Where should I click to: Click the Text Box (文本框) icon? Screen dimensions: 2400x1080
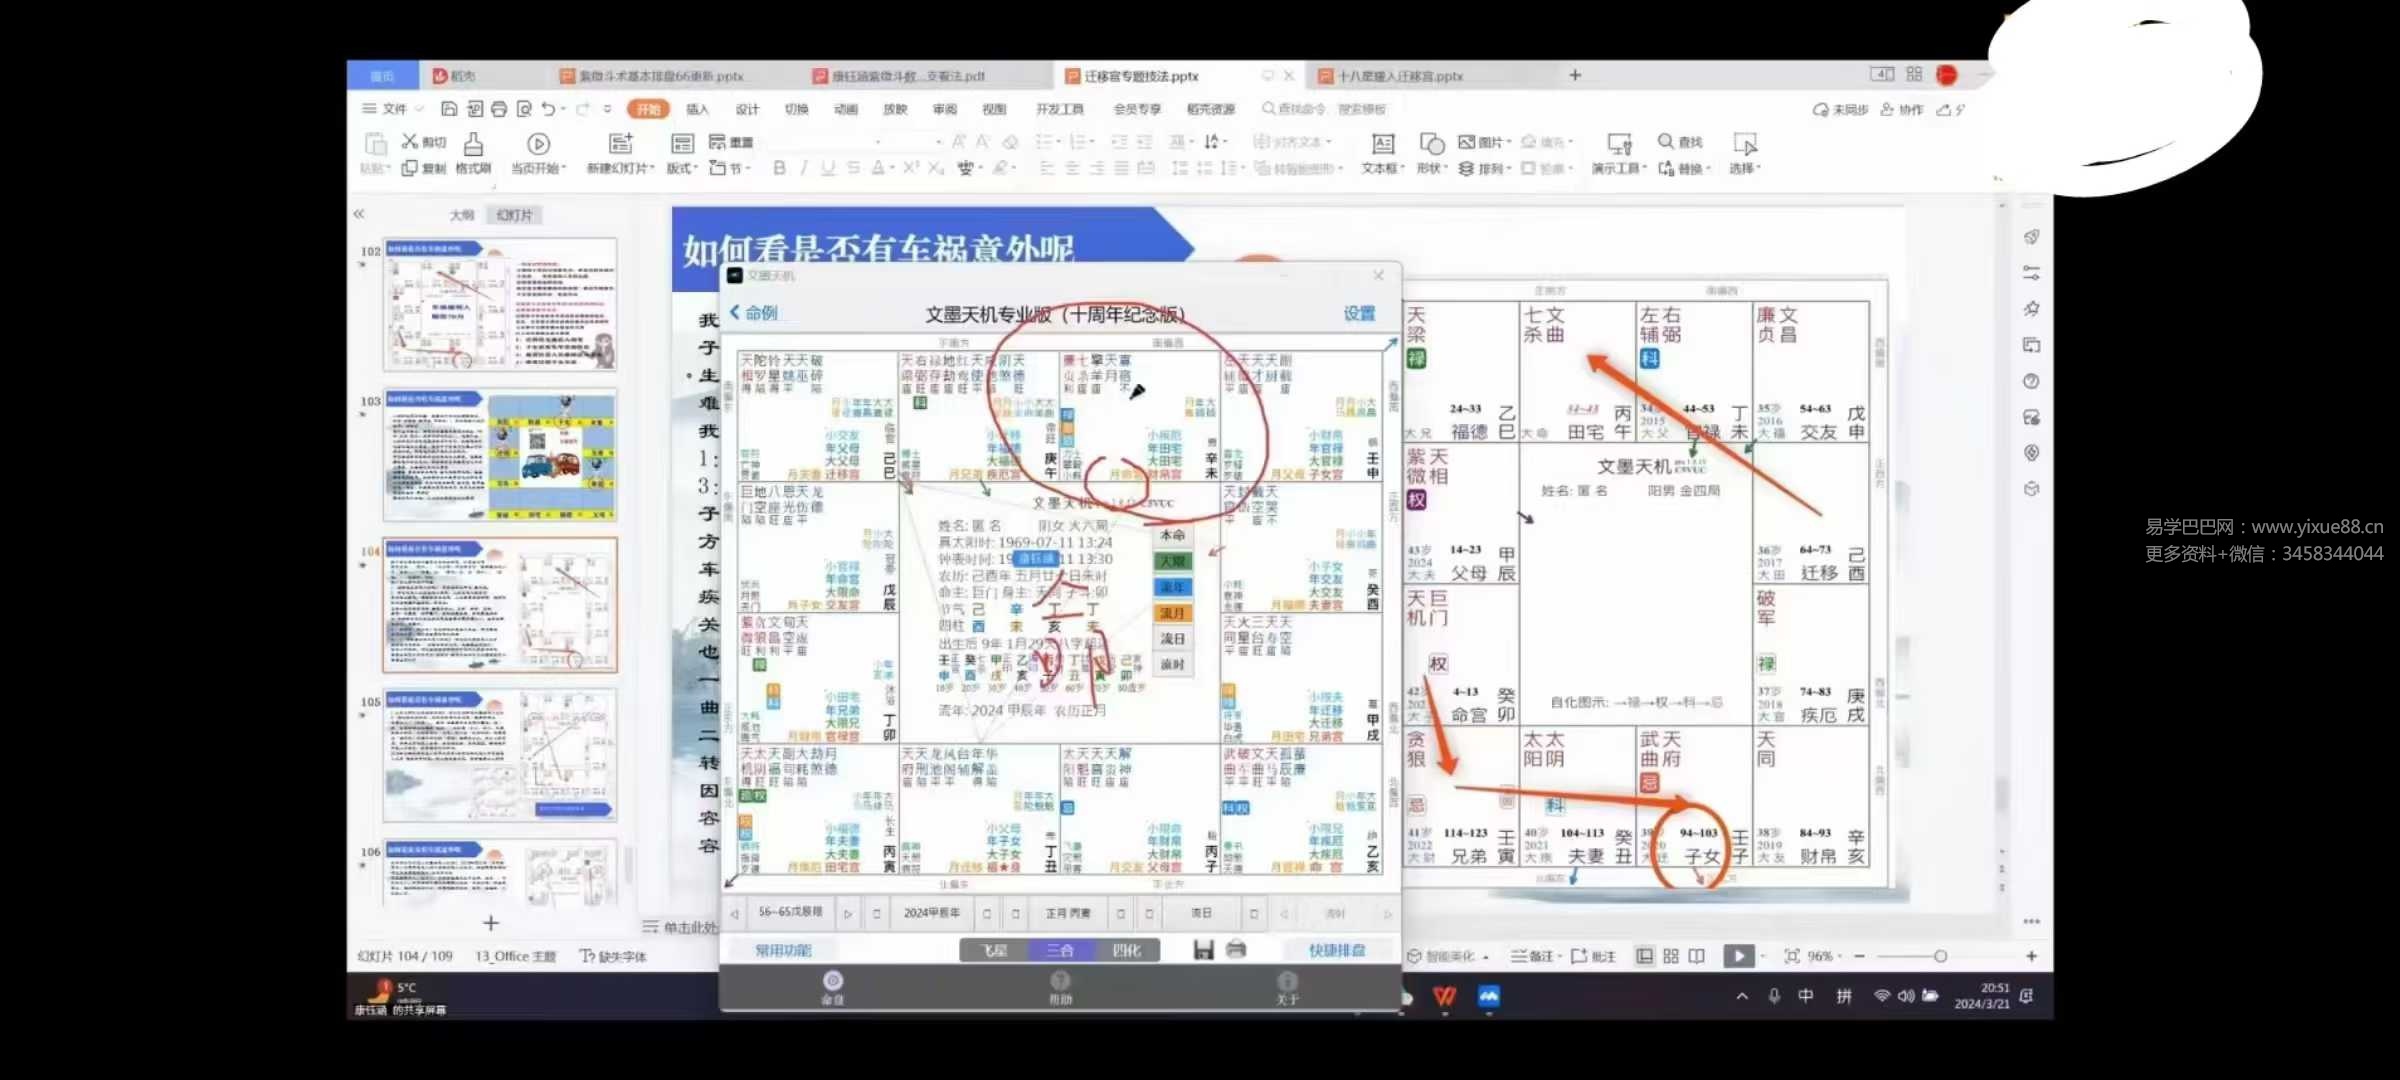tap(1383, 144)
